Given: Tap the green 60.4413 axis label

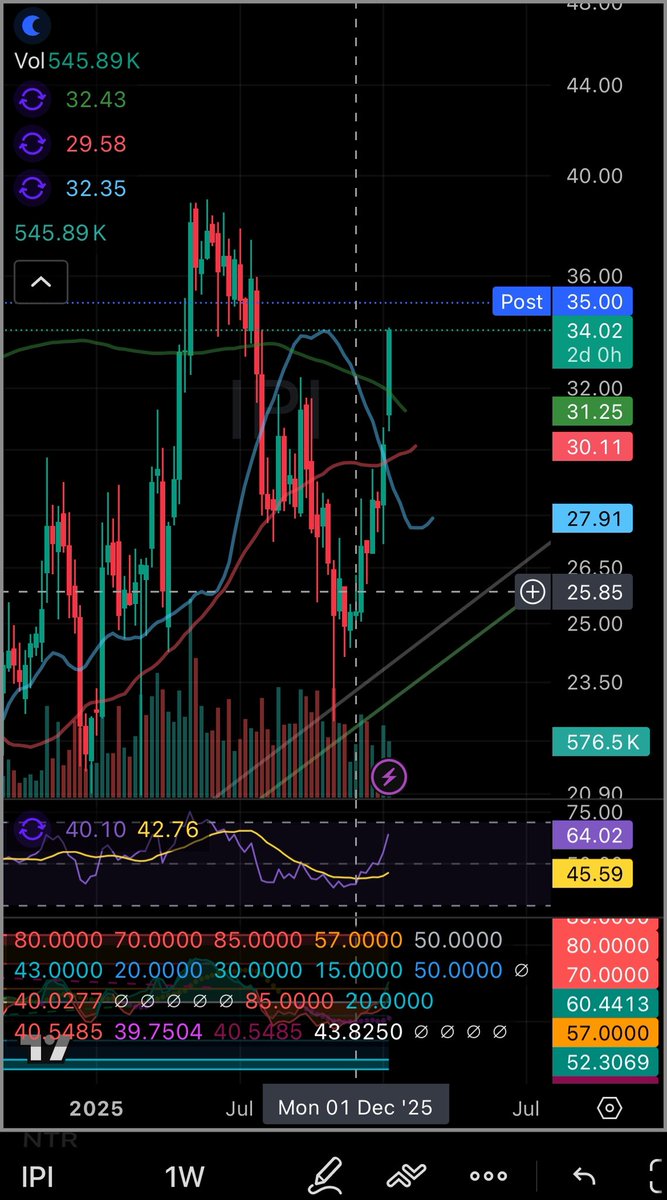Looking at the screenshot, I should (x=606, y=1005).
